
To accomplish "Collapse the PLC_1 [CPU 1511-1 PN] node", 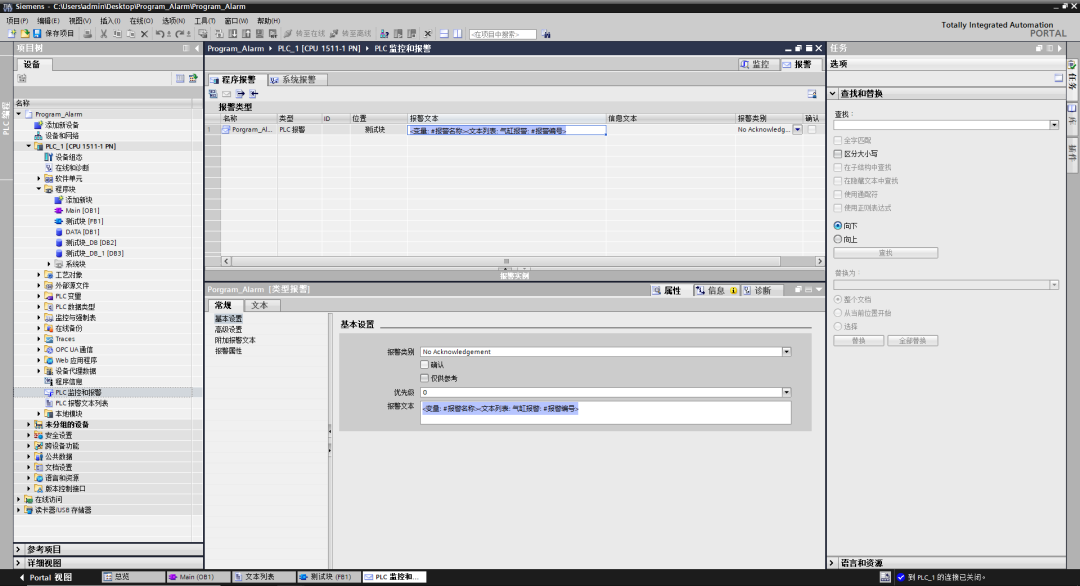I will point(29,146).
